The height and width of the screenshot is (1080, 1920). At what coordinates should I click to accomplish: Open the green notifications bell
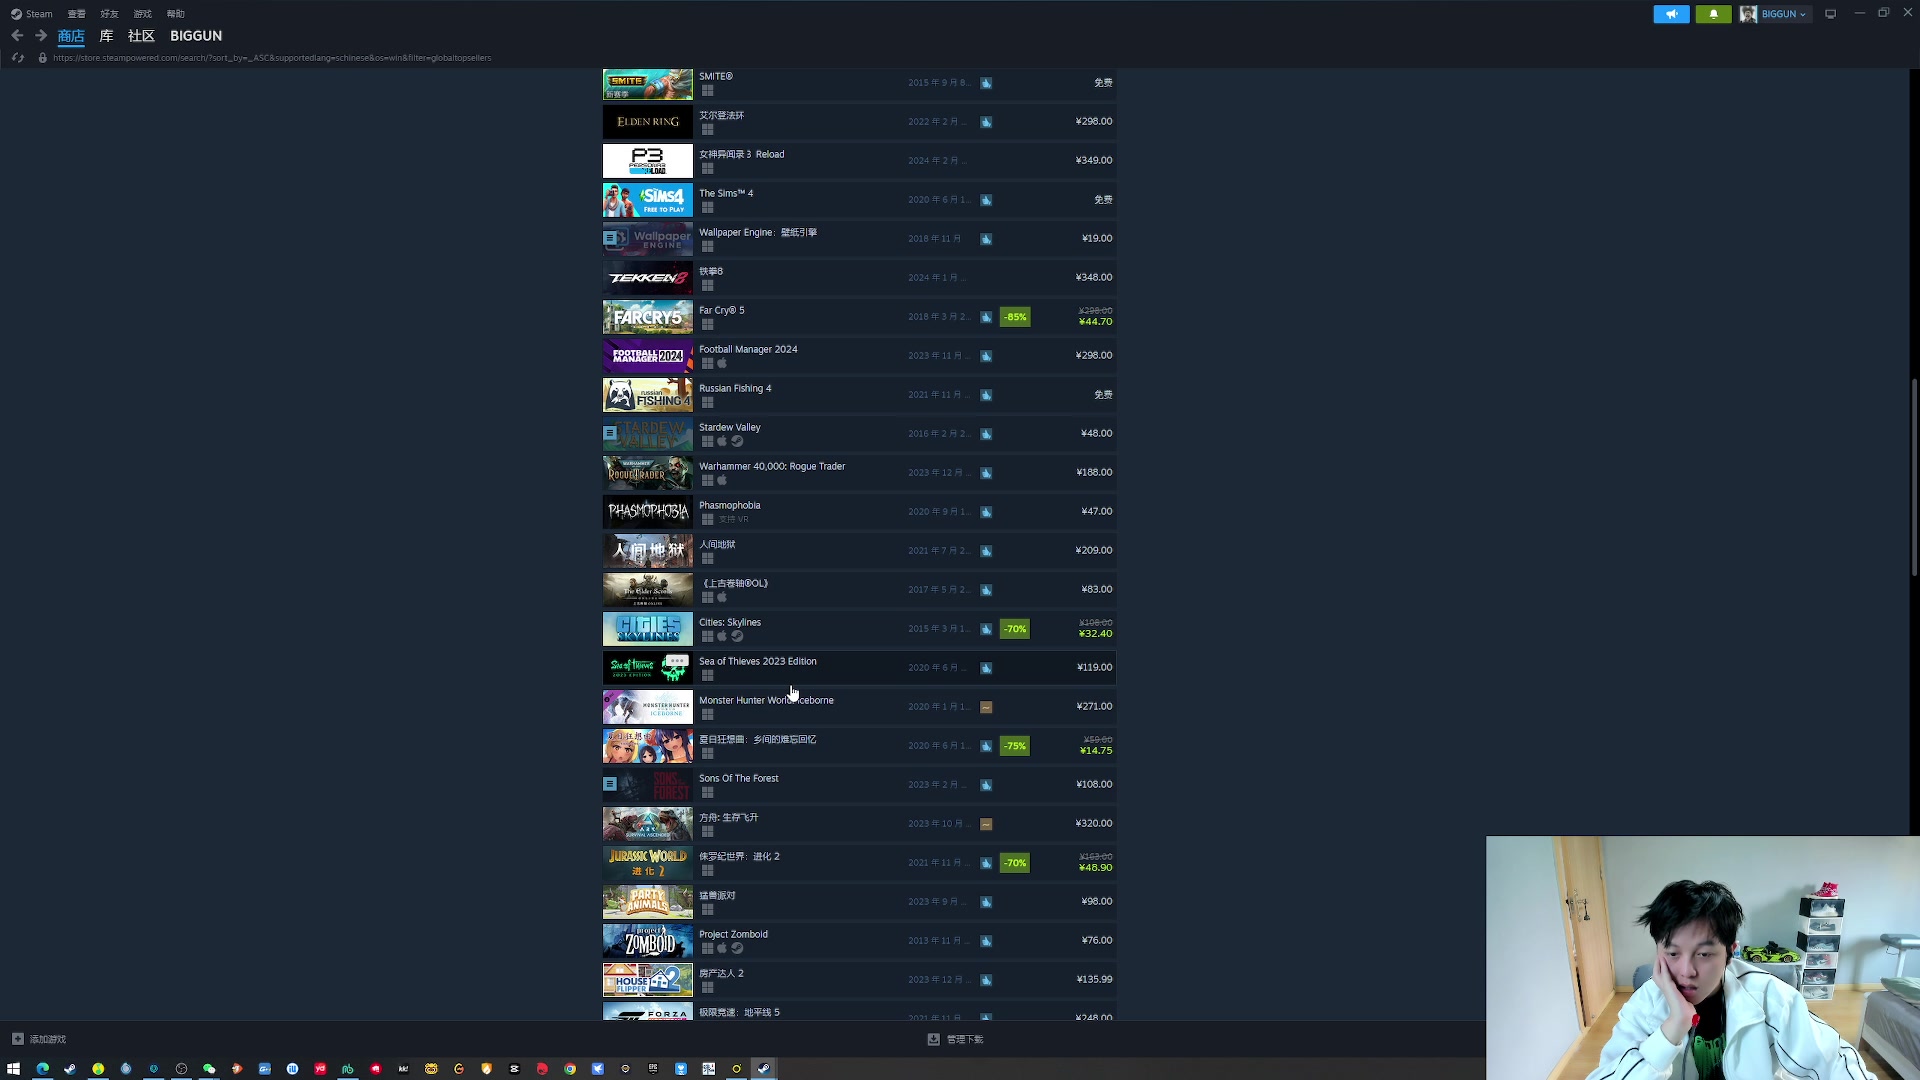point(1713,14)
